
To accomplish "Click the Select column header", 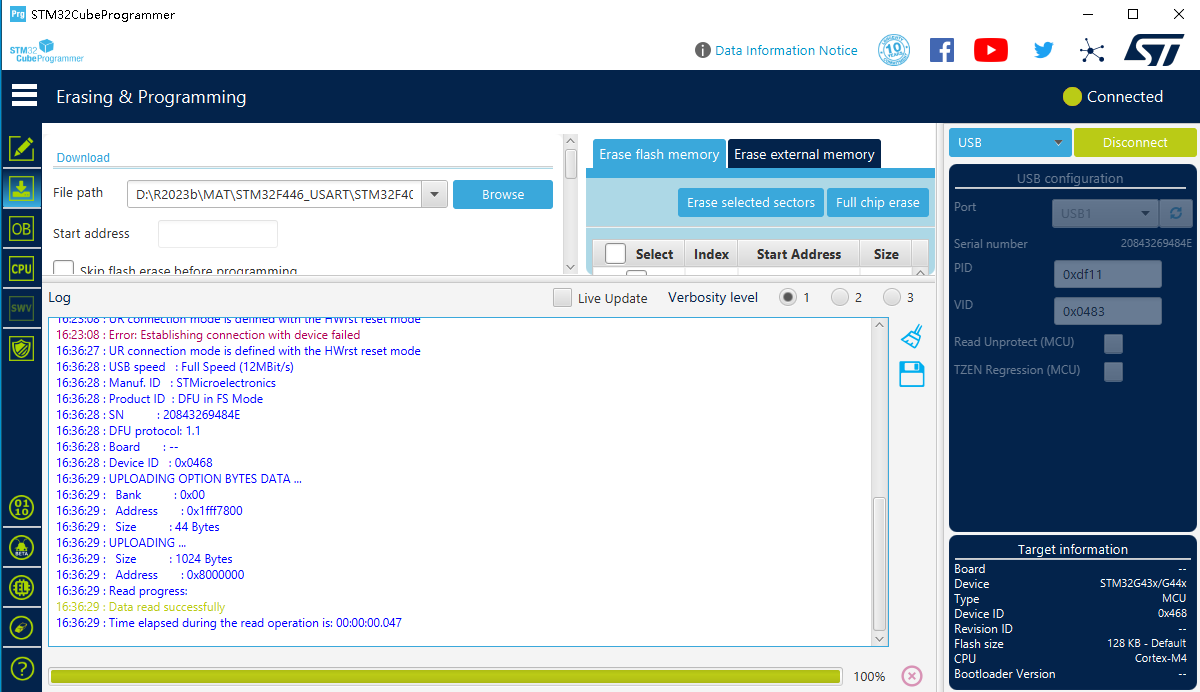I will click(655, 254).
